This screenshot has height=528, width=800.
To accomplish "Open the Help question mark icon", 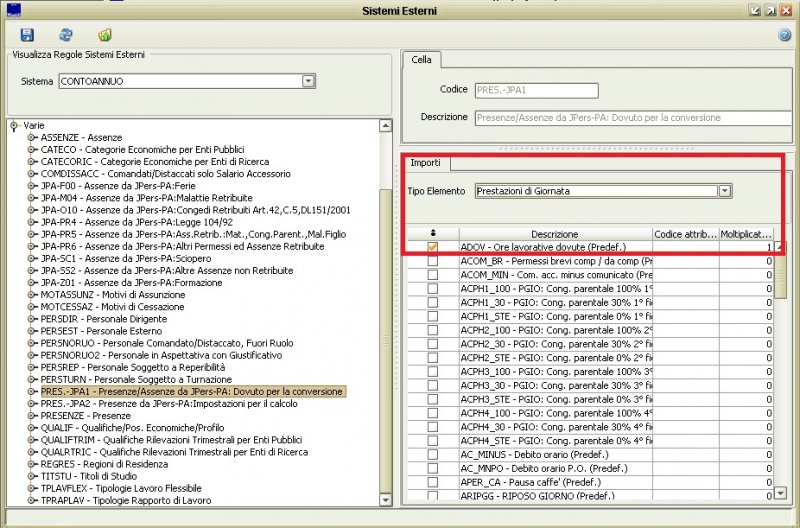I will [x=784, y=35].
